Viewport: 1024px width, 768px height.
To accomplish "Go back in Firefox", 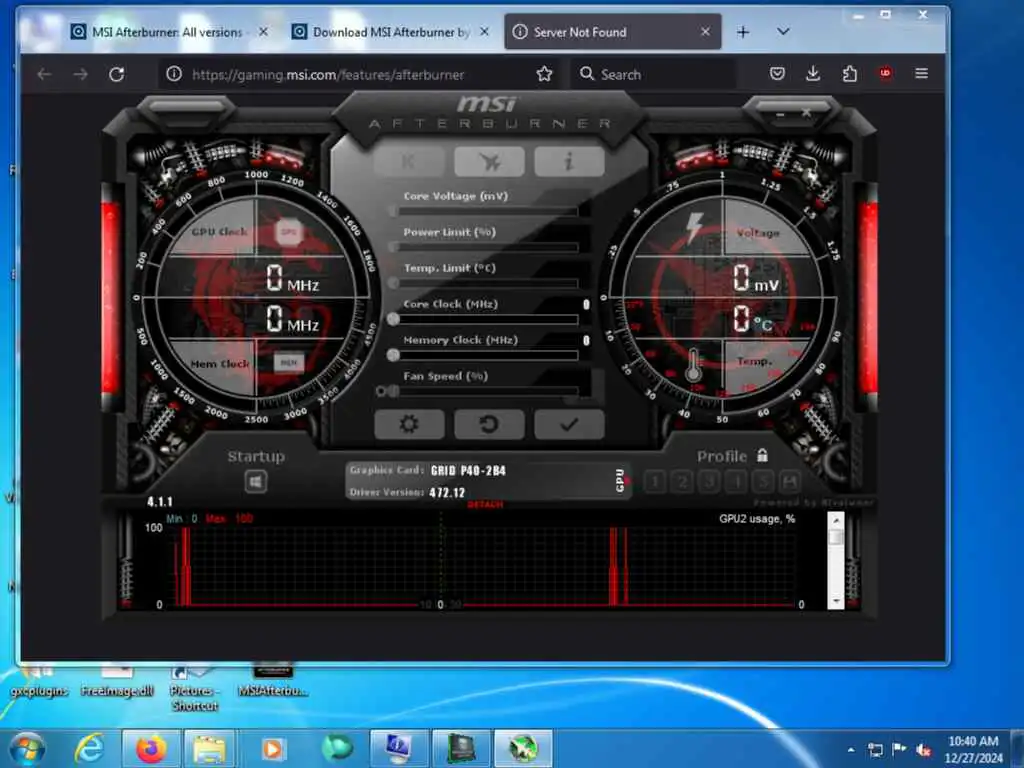I will point(44,74).
